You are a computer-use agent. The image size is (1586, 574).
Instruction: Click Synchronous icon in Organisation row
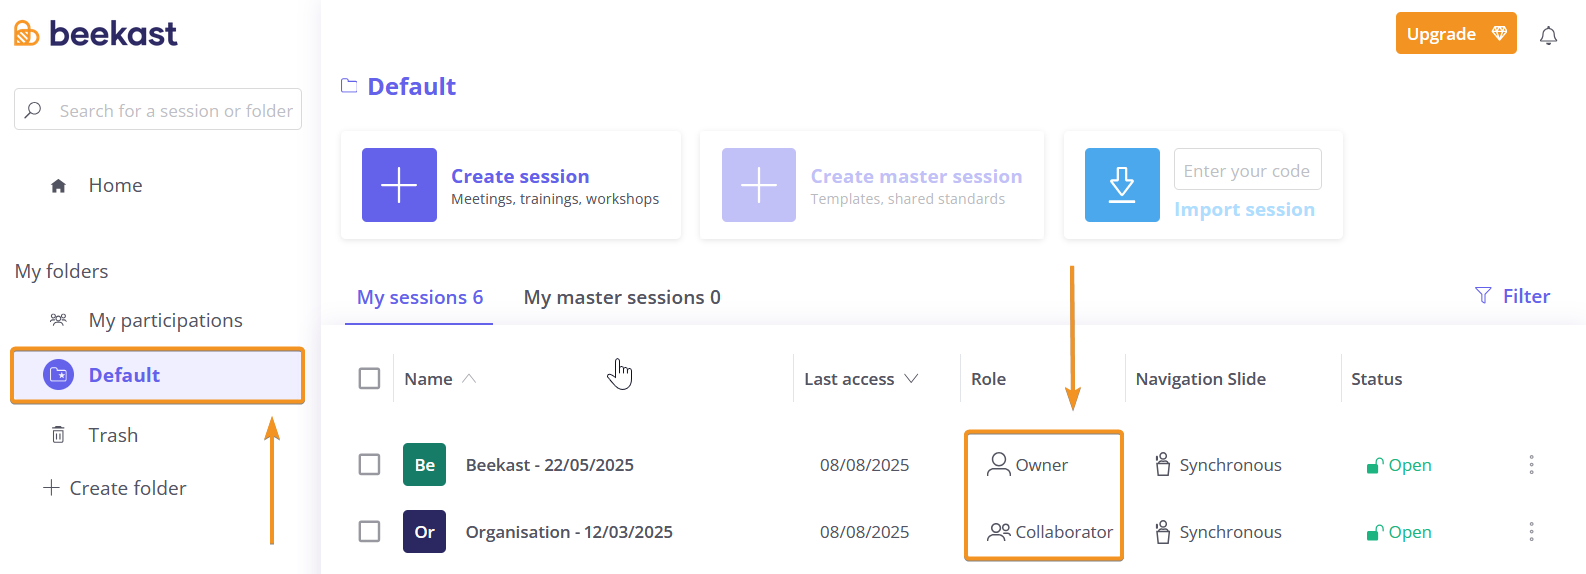tap(1162, 531)
